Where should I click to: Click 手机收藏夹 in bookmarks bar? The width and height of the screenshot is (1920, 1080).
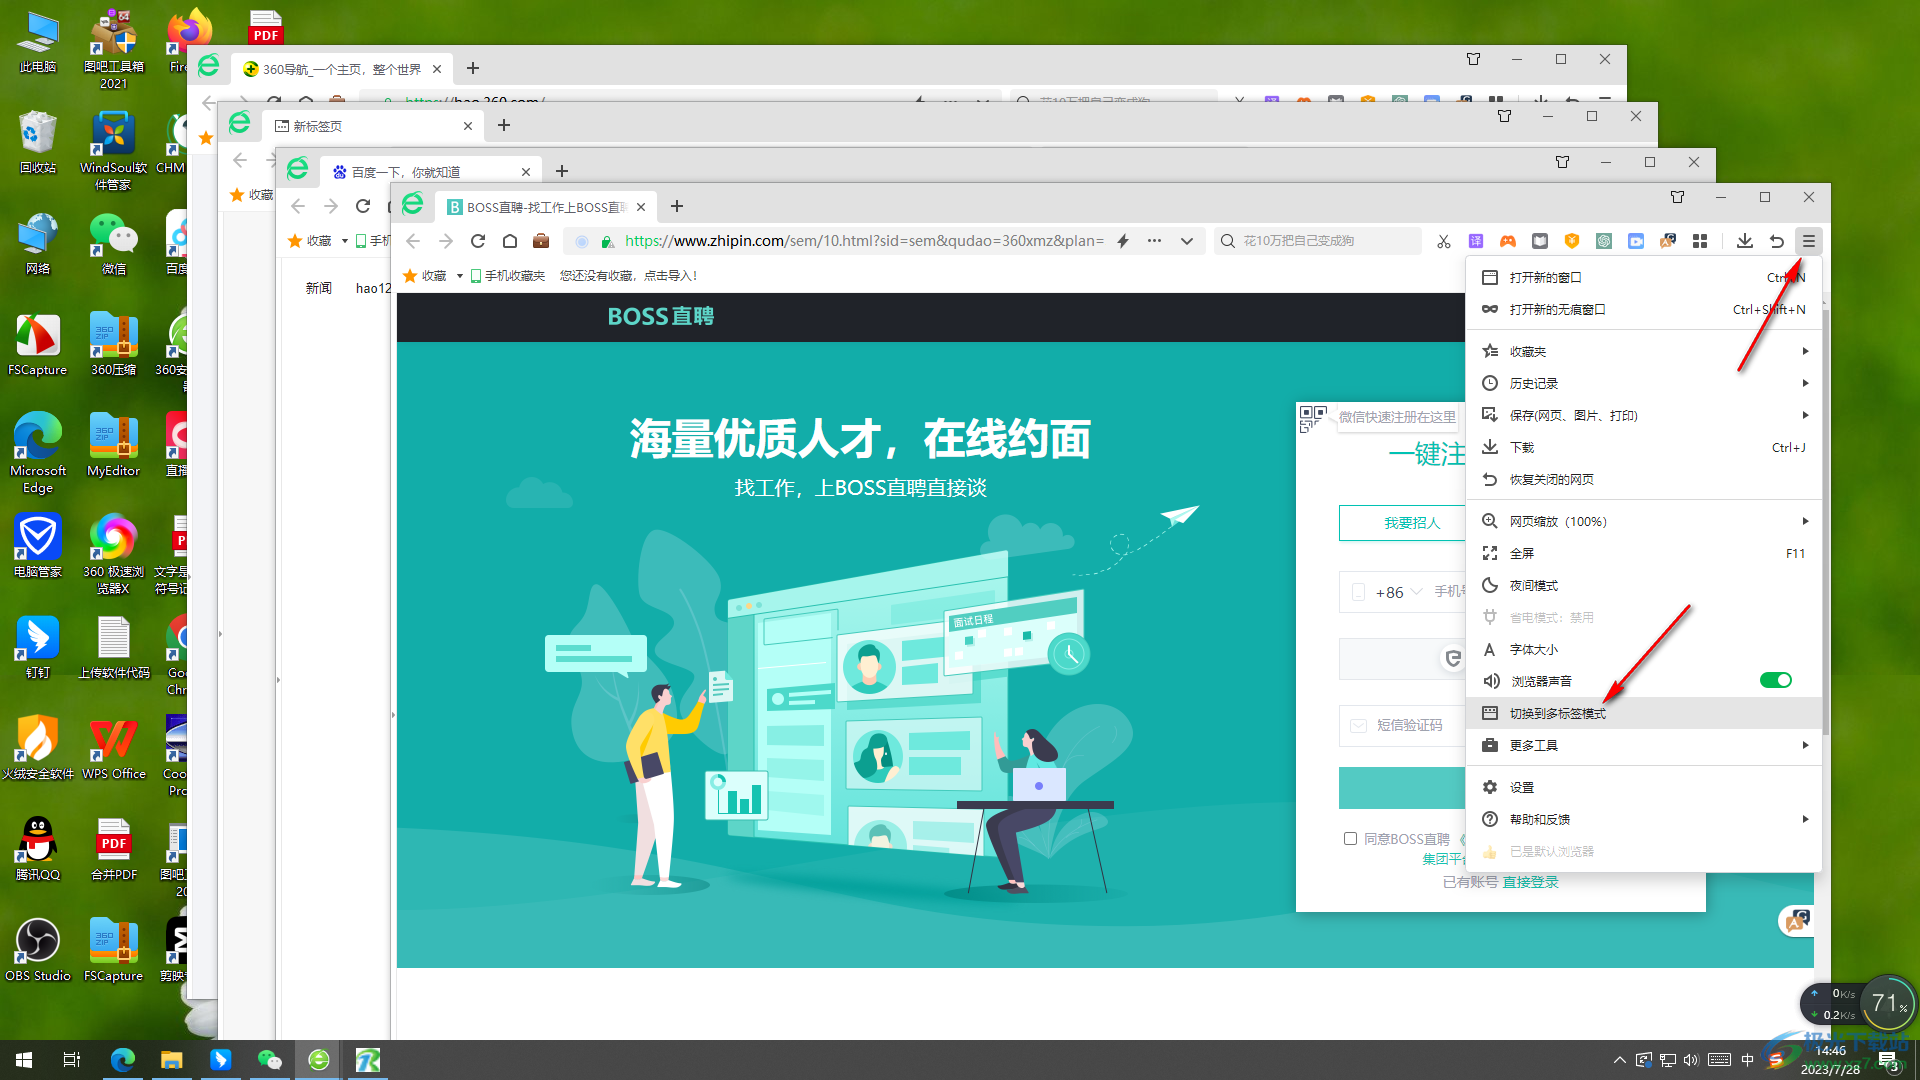tap(507, 276)
